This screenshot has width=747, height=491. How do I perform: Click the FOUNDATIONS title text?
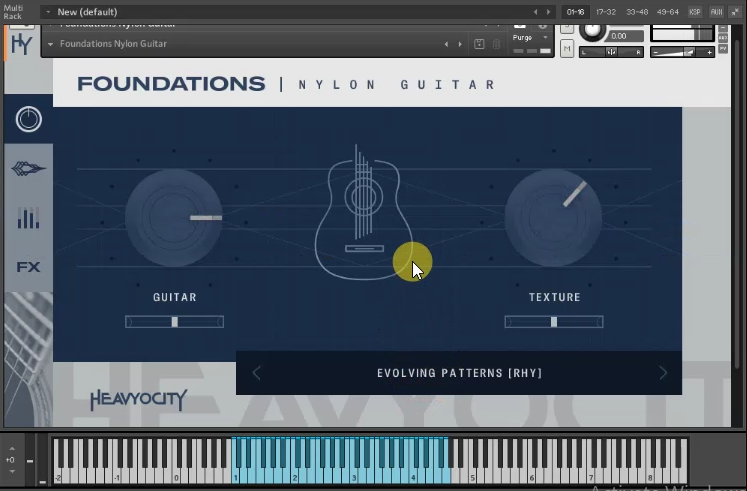(x=171, y=84)
